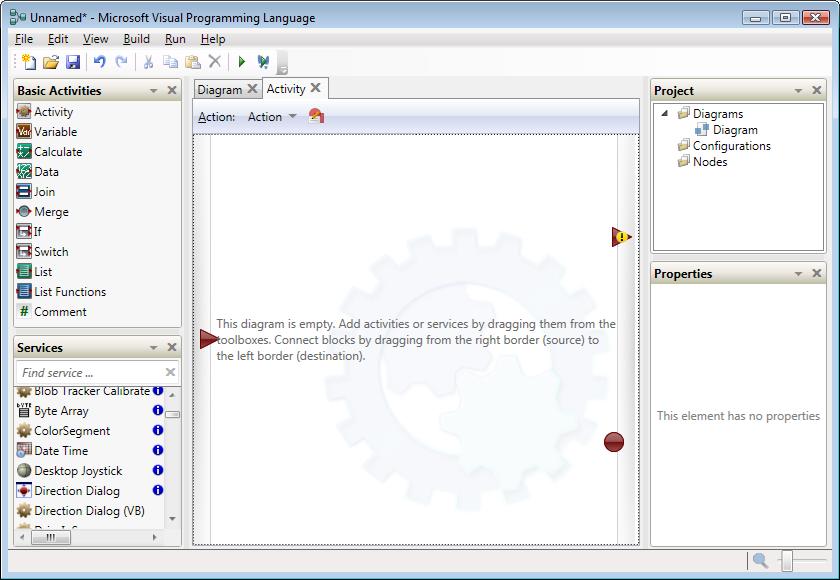Screen dimensions: 840x580
Task: Select the Merge block icon
Action: 24,212
